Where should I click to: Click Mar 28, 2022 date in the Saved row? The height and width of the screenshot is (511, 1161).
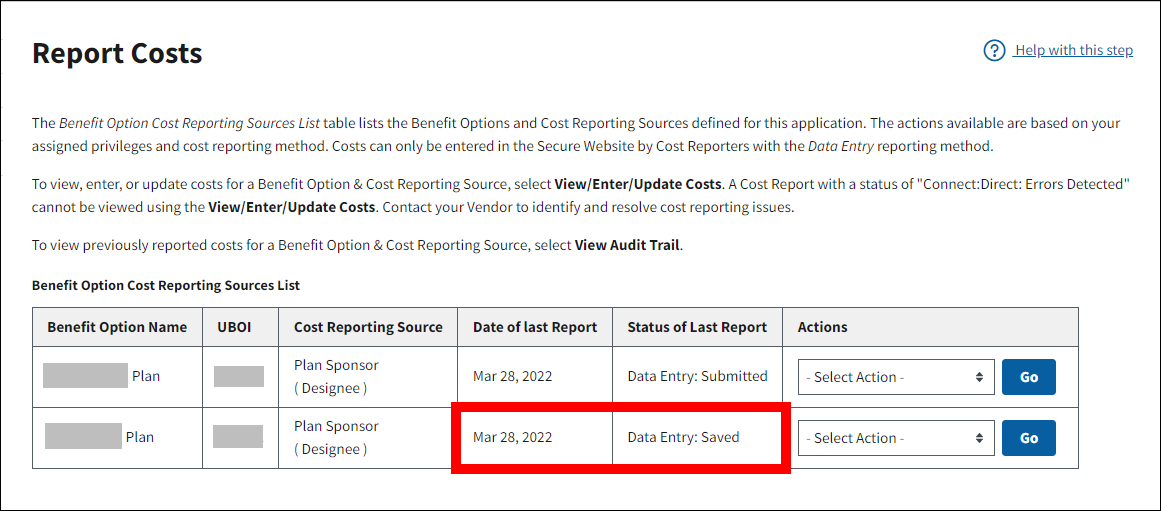click(x=512, y=438)
